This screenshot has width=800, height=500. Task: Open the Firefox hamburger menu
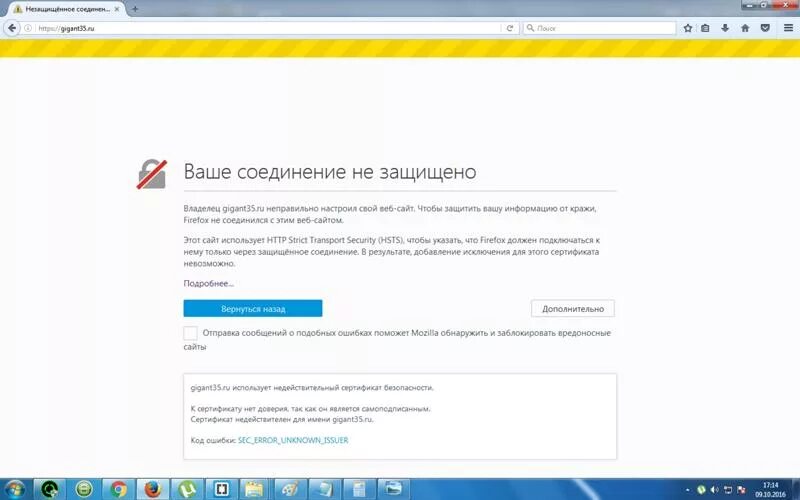(788, 28)
